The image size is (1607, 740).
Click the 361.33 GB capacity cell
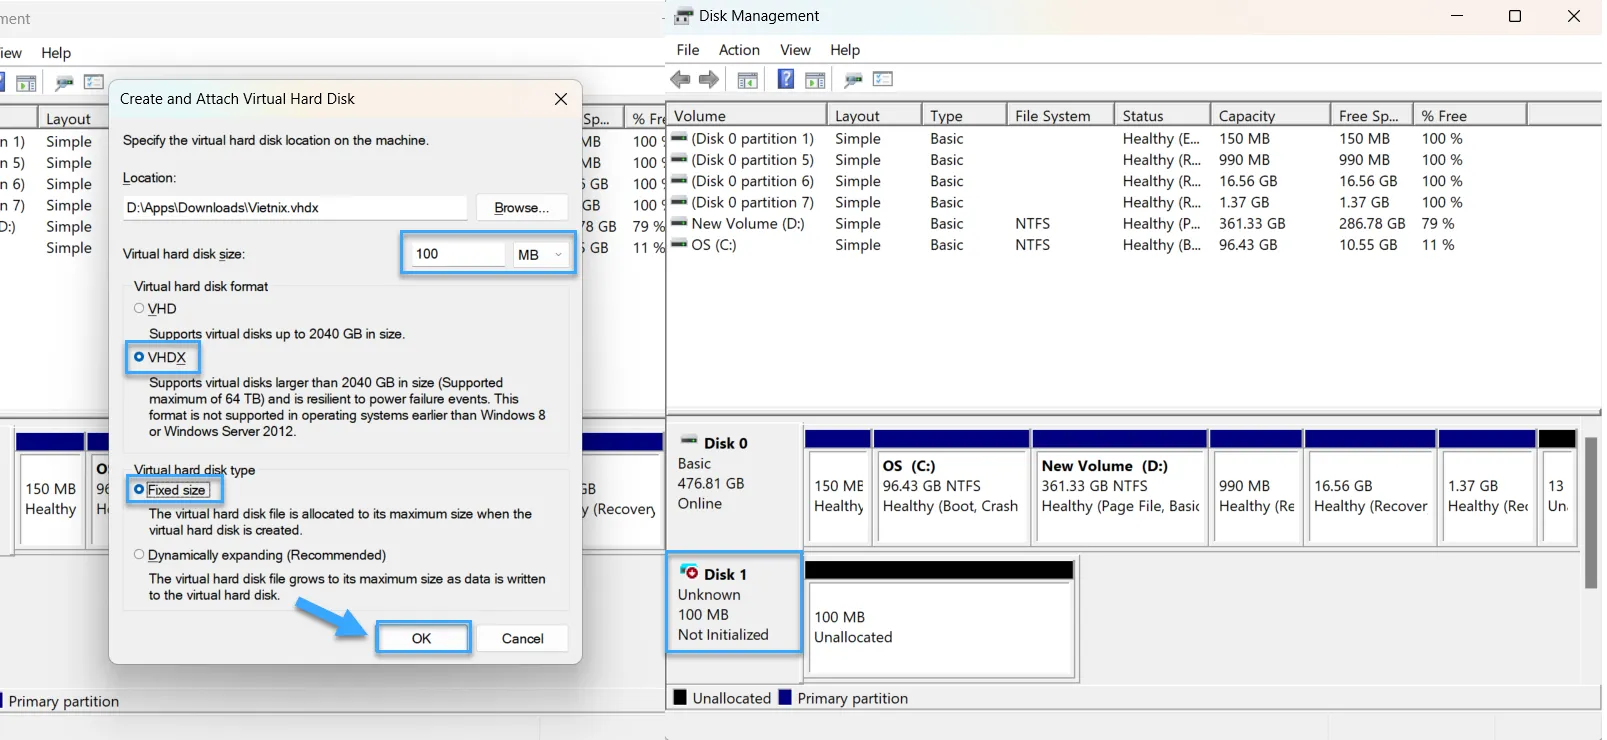coord(1252,224)
